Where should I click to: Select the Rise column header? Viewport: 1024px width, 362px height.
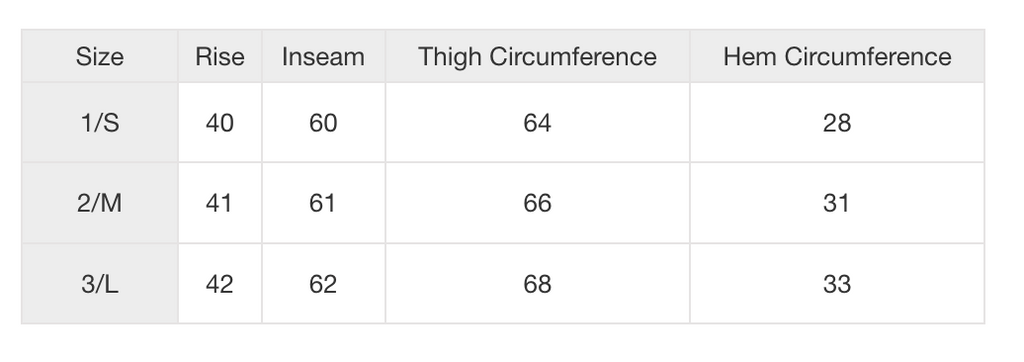click(x=220, y=57)
